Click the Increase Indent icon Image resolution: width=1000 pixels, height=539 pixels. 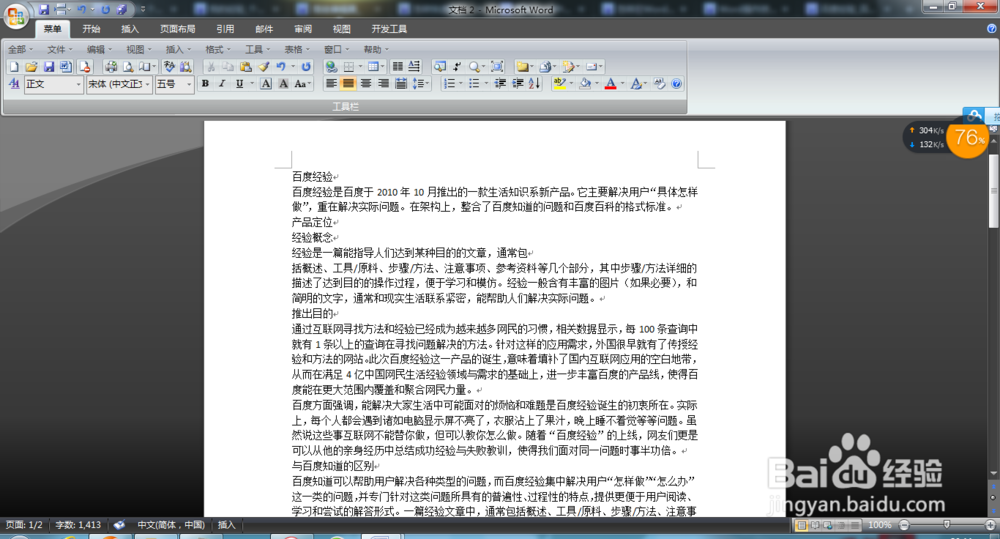coord(518,84)
